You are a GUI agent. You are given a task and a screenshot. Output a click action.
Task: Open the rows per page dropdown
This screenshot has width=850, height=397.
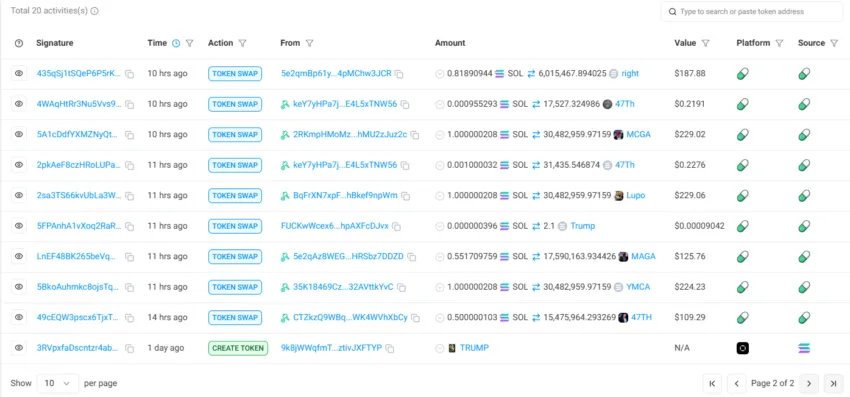click(57, 383)
